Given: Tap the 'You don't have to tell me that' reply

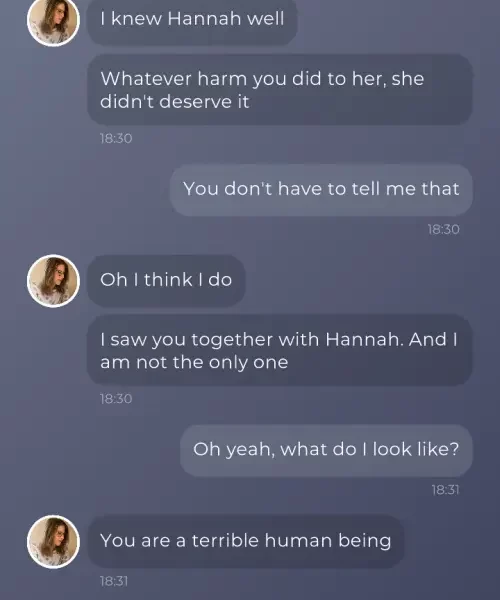Looking at the screenshot, I should (321, 190).
